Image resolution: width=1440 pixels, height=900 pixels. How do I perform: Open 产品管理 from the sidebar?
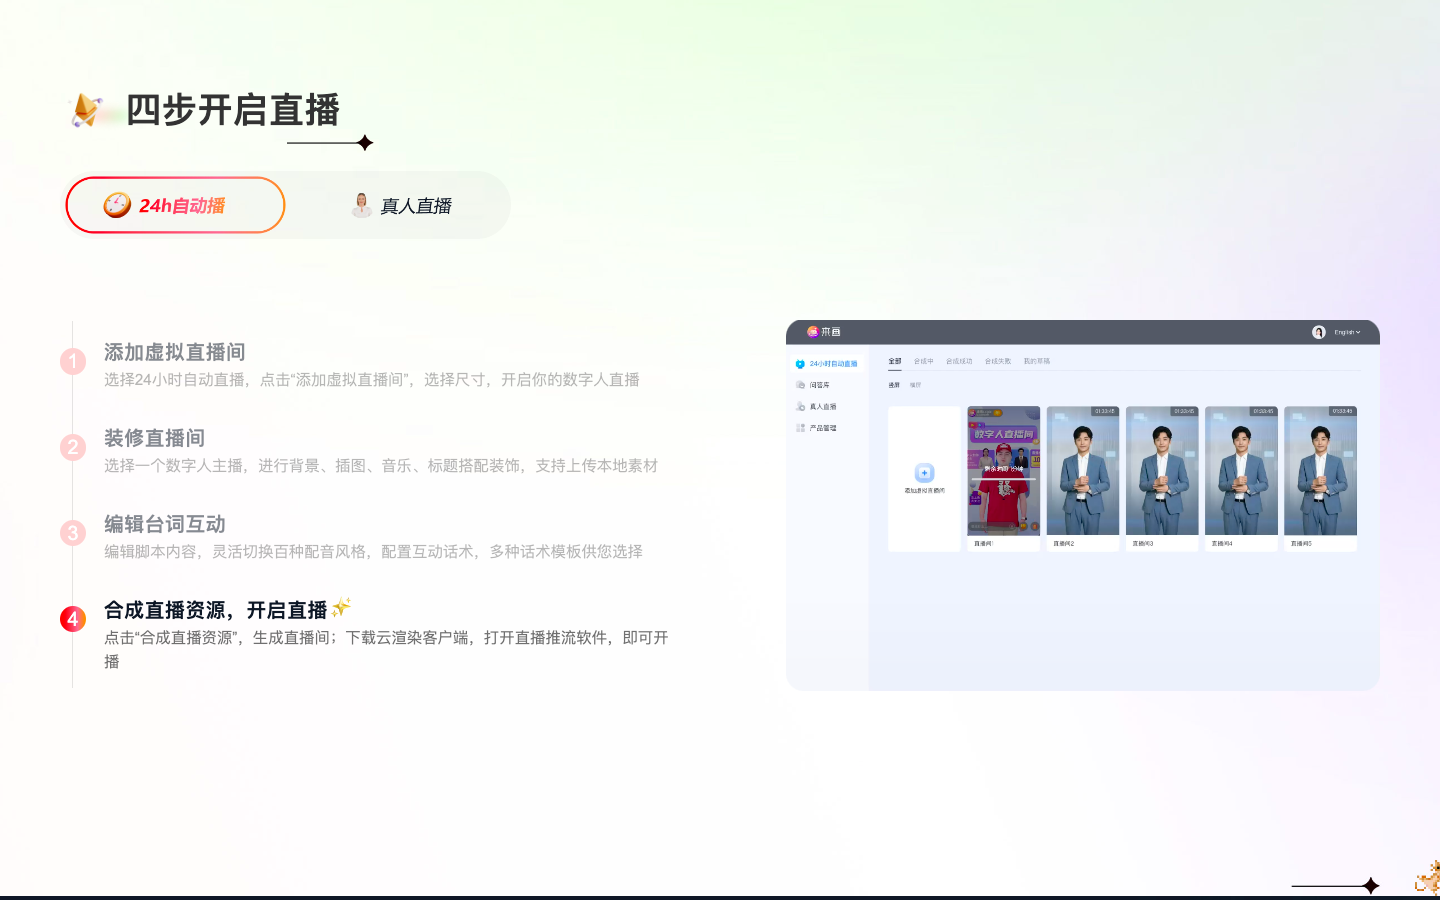pyautogui.click(x=822, y=427)
